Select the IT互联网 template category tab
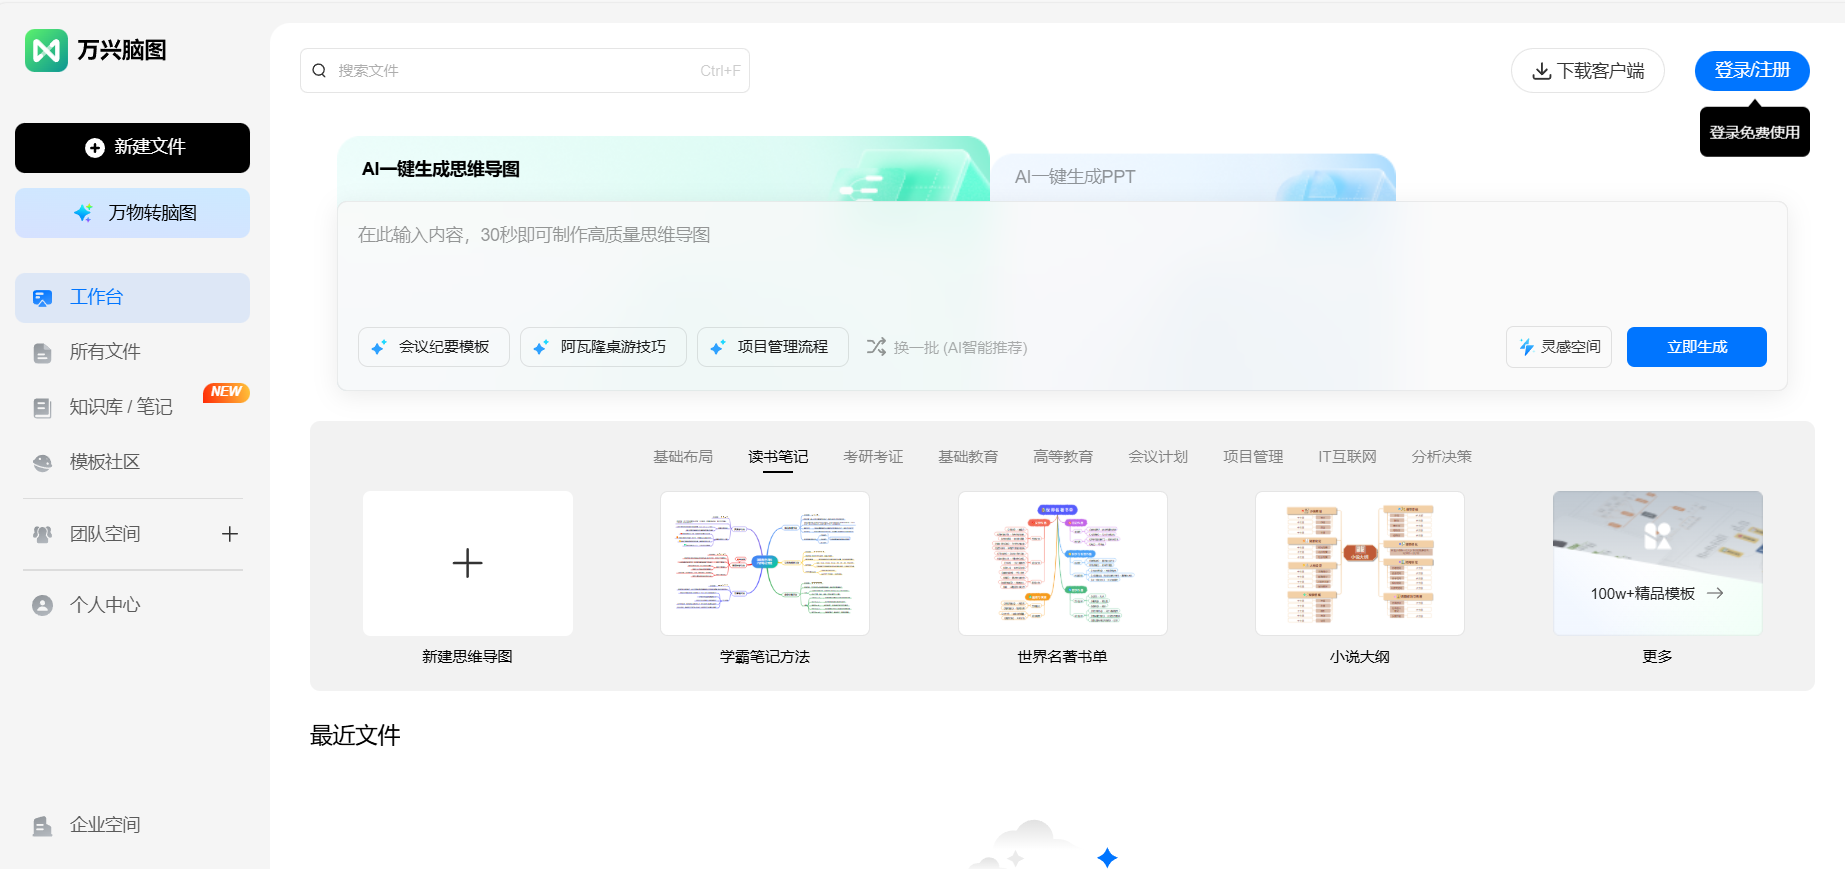1845x869 pixels. [x=1346, y=457]
